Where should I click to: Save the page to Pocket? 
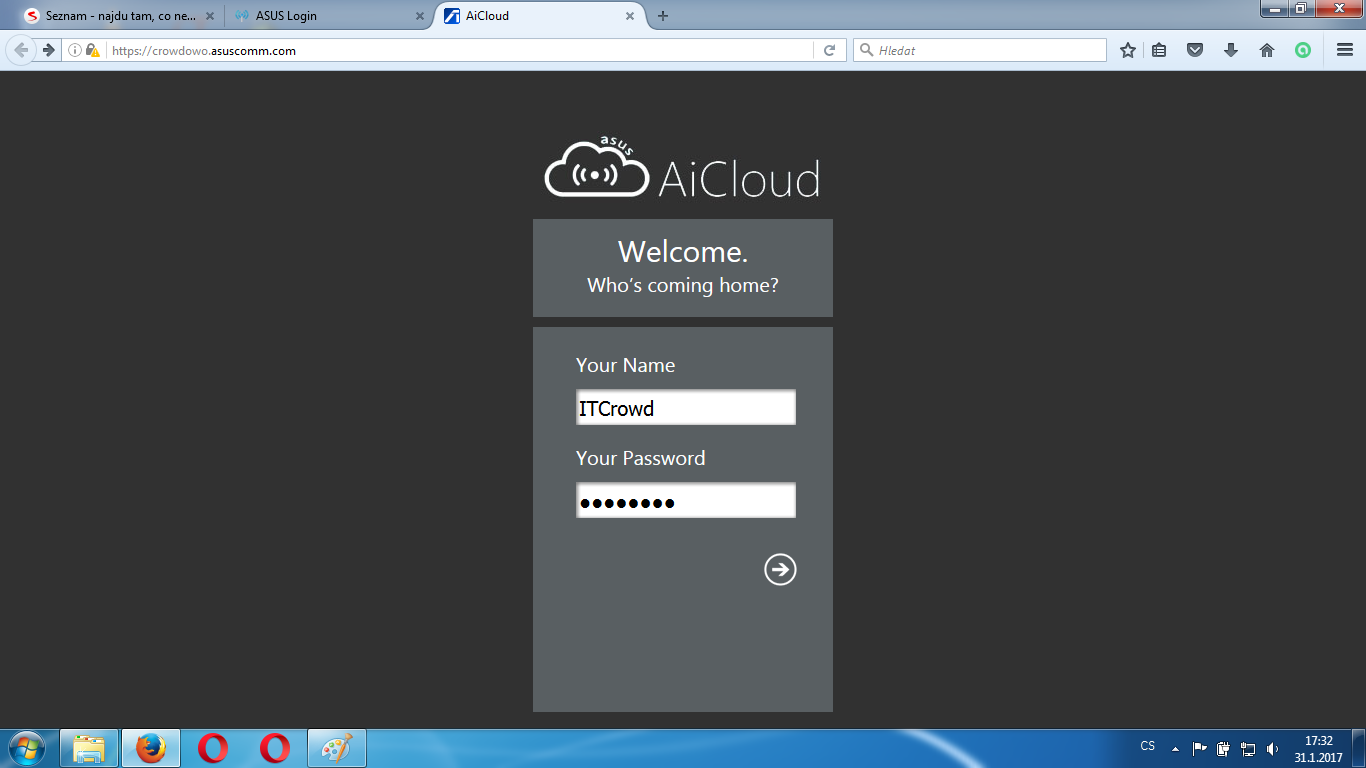[x=1195, y=50]
